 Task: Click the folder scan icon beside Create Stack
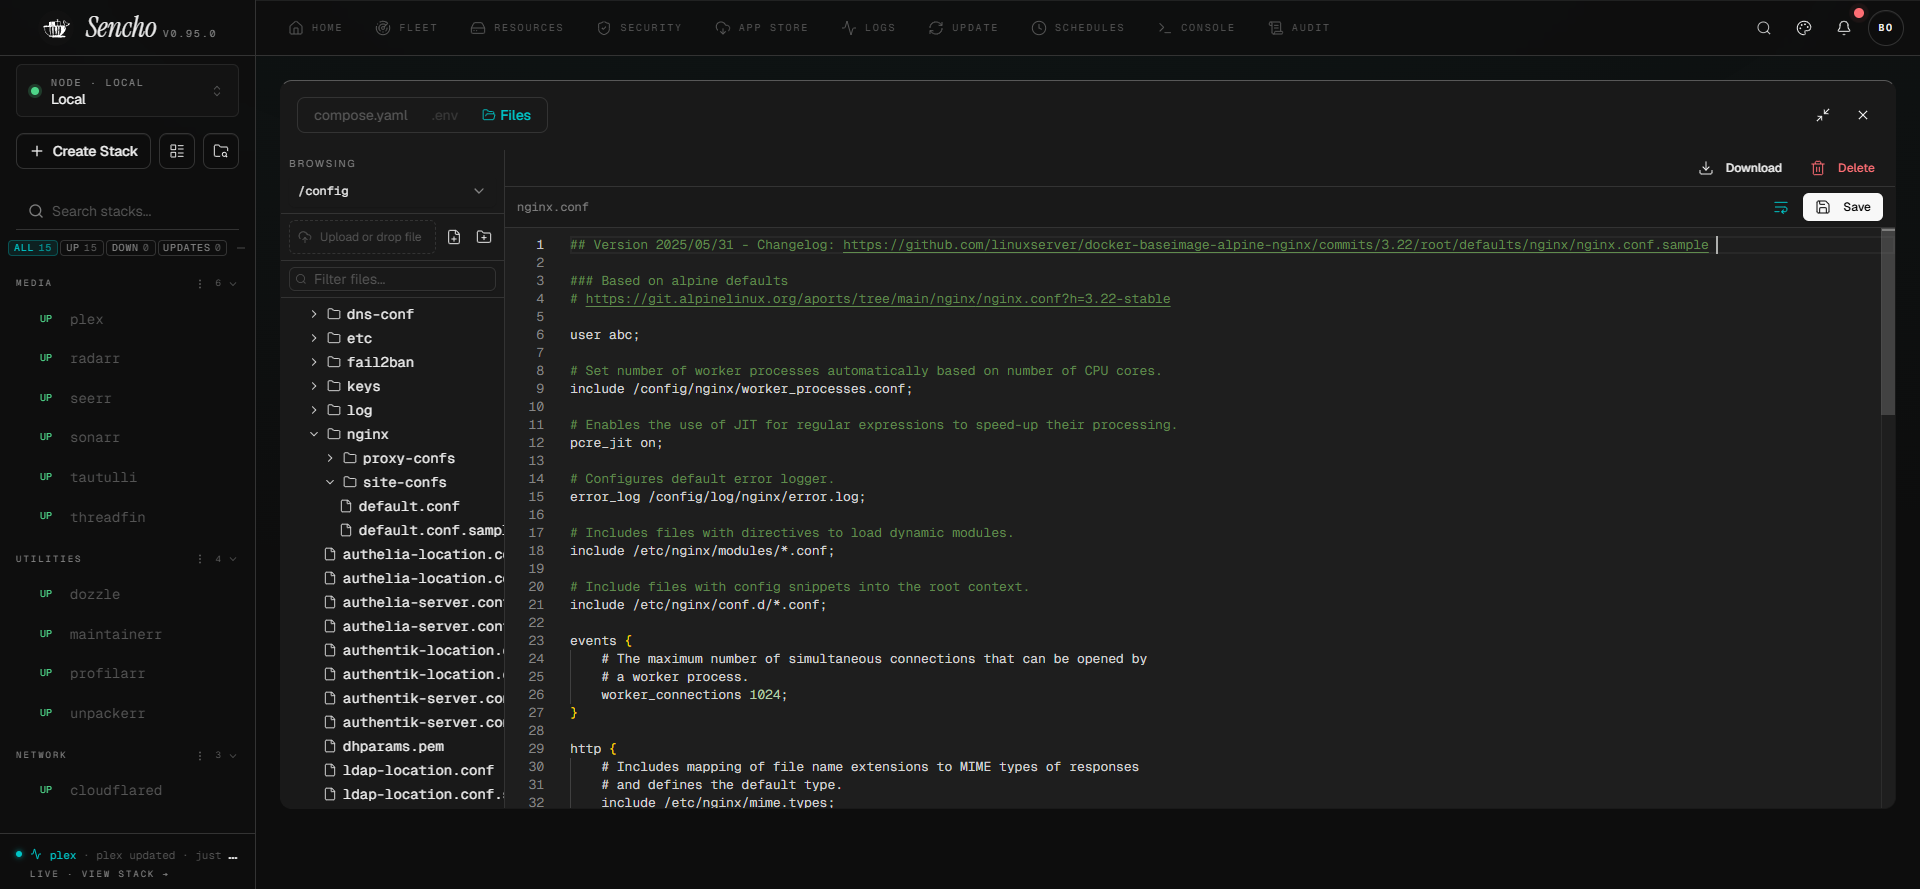point(221,151)
